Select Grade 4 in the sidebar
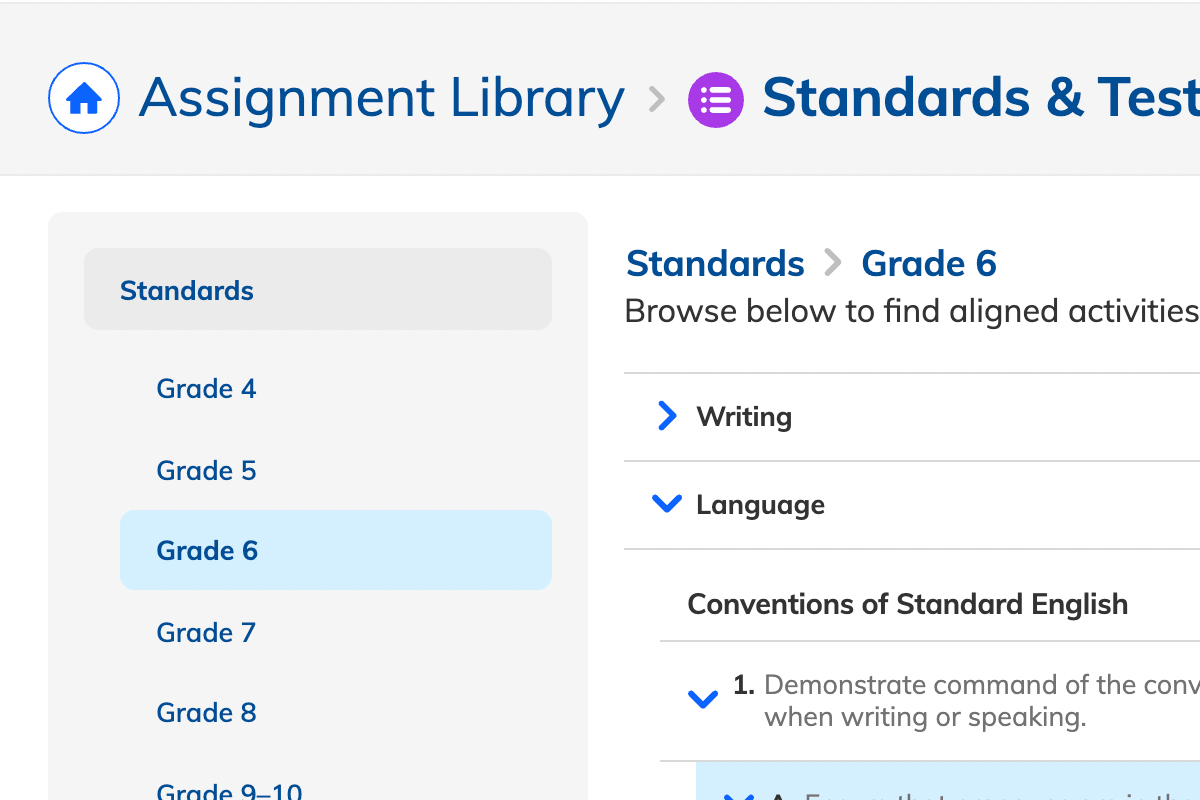Viewport: 1200px width, 800px height. click(206, 389)
